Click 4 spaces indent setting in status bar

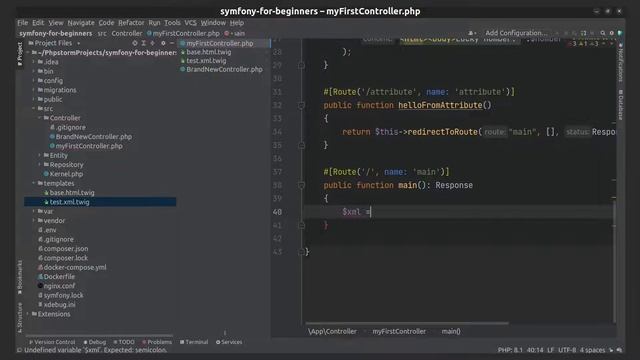(x=592, y=350)
